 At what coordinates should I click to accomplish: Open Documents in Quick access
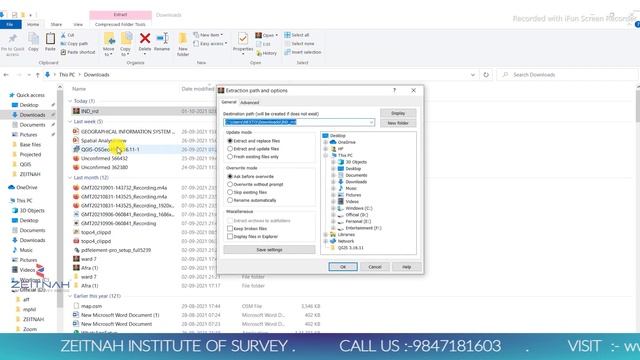coord(32,125)
